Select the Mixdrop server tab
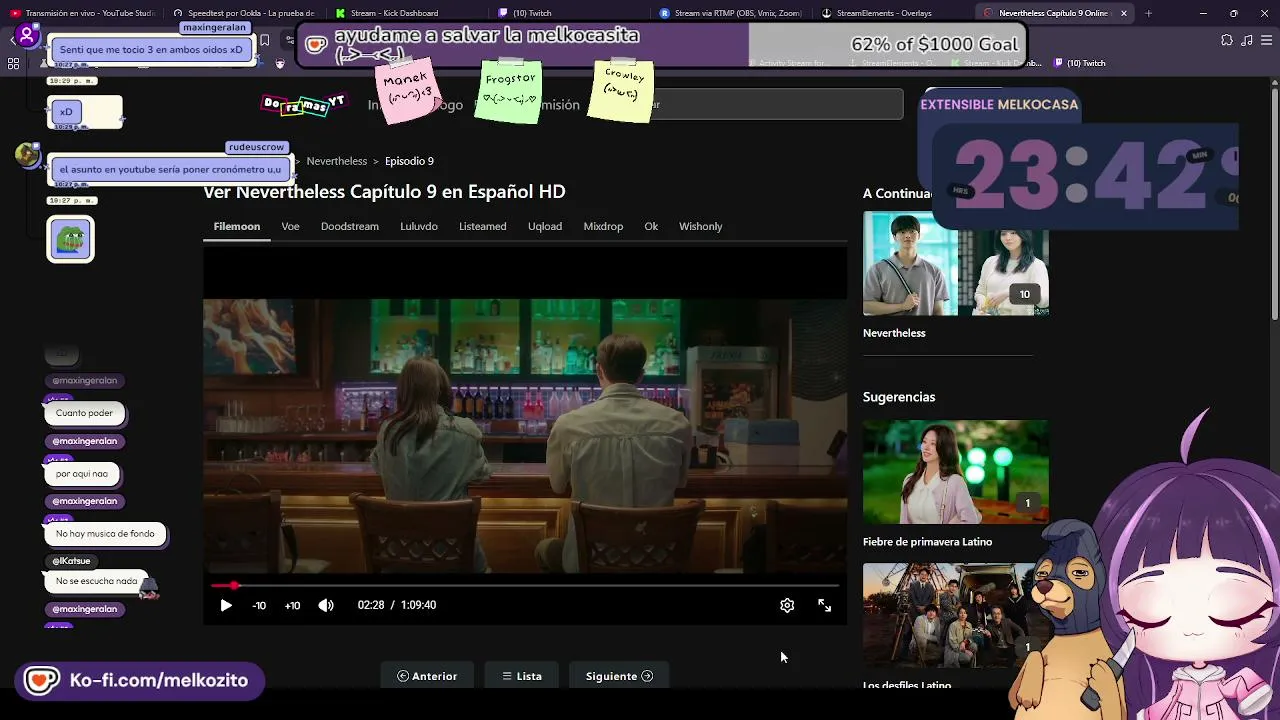The width and height of the screenshot is (1280, 720). (603, 226)
